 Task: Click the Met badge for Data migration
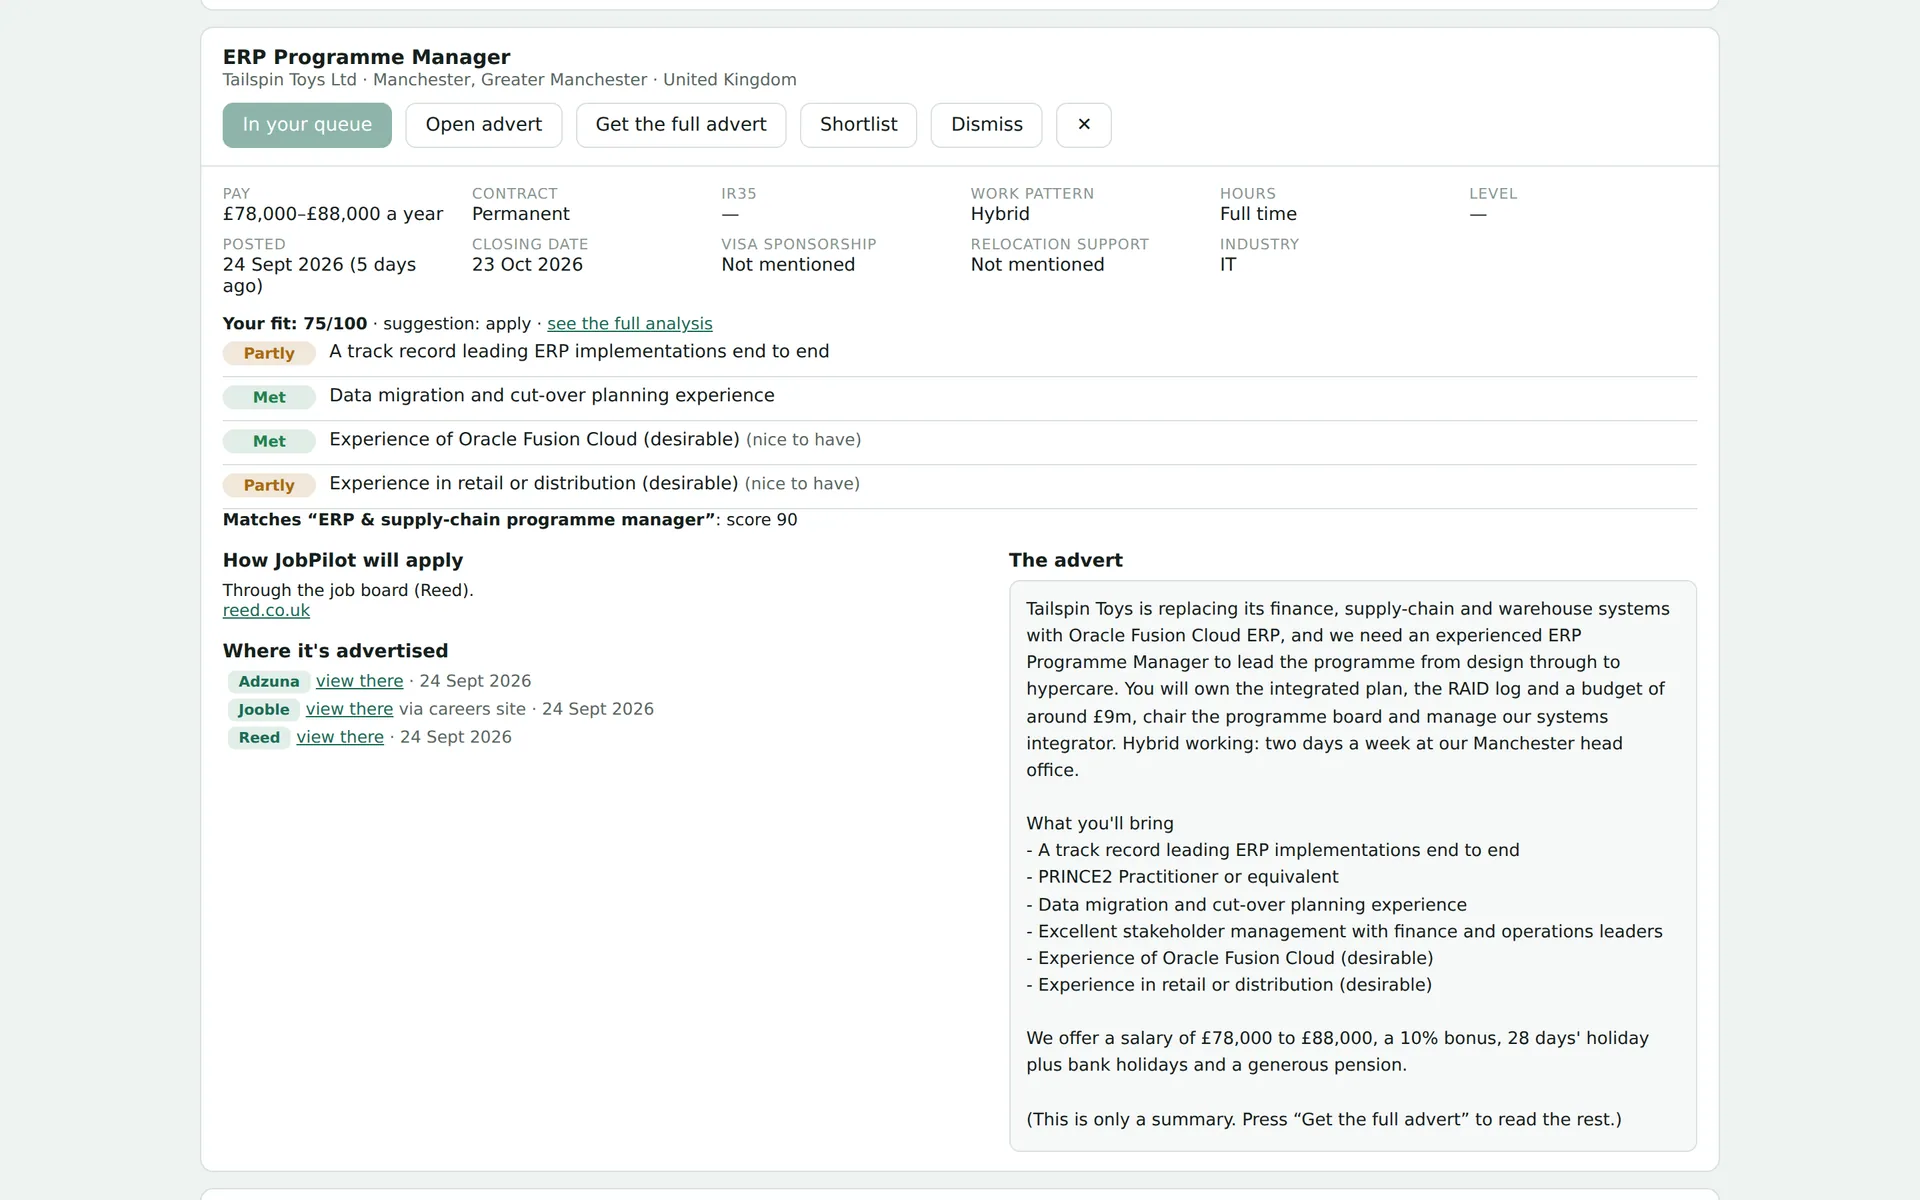[269, 397]
